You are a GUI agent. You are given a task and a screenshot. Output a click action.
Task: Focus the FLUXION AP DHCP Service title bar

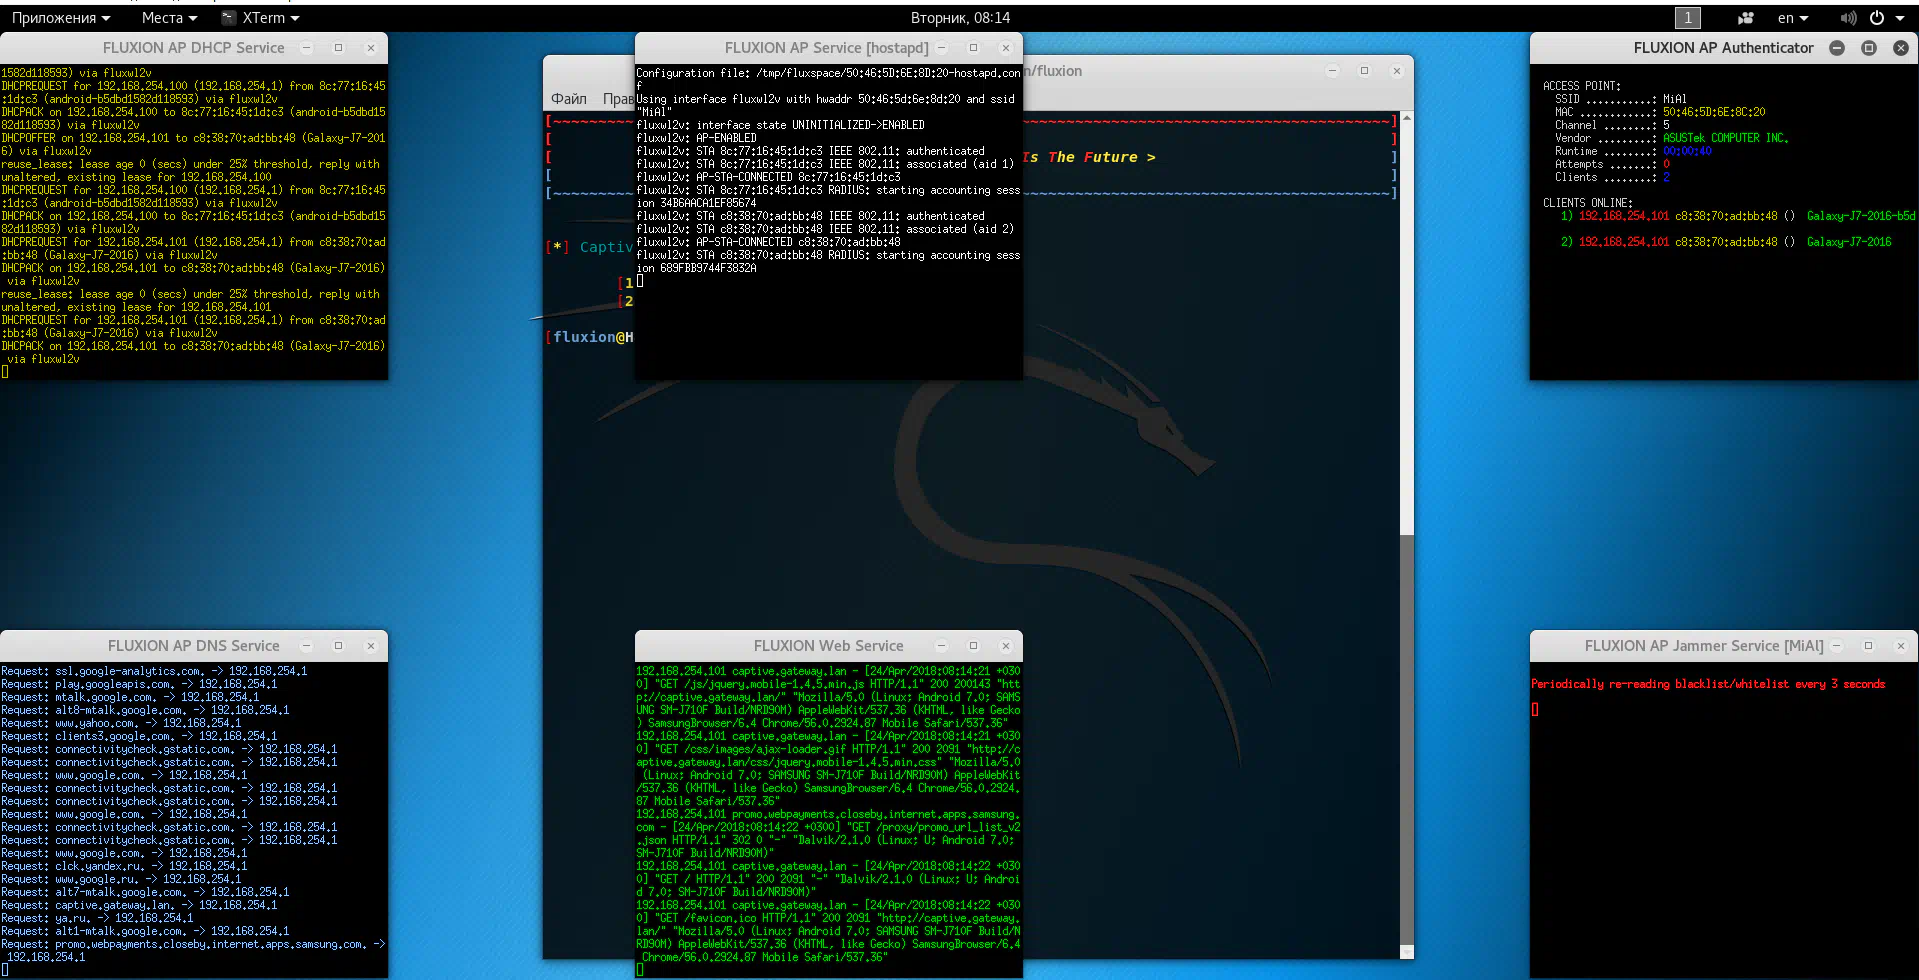[193, 48]
